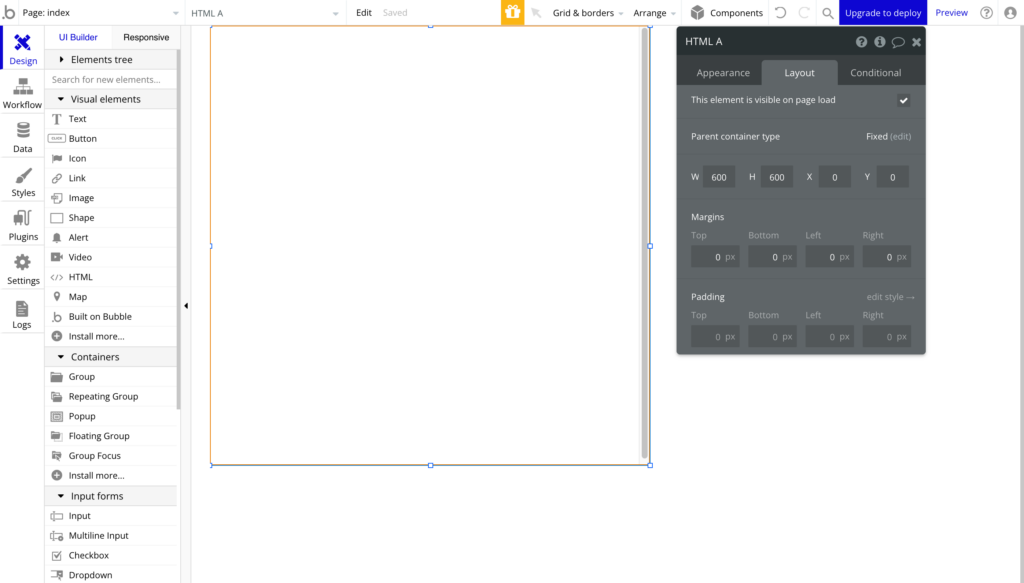Image resolution: width=1024 pixels, height=583 pixels.
Task: Click the search magnifier icon in the top bar
Action: point(827,13)
